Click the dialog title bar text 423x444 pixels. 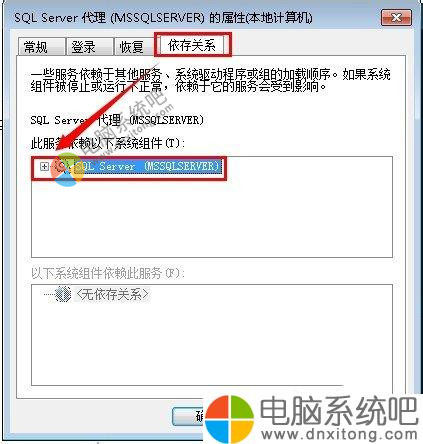(x=163, y=18)
